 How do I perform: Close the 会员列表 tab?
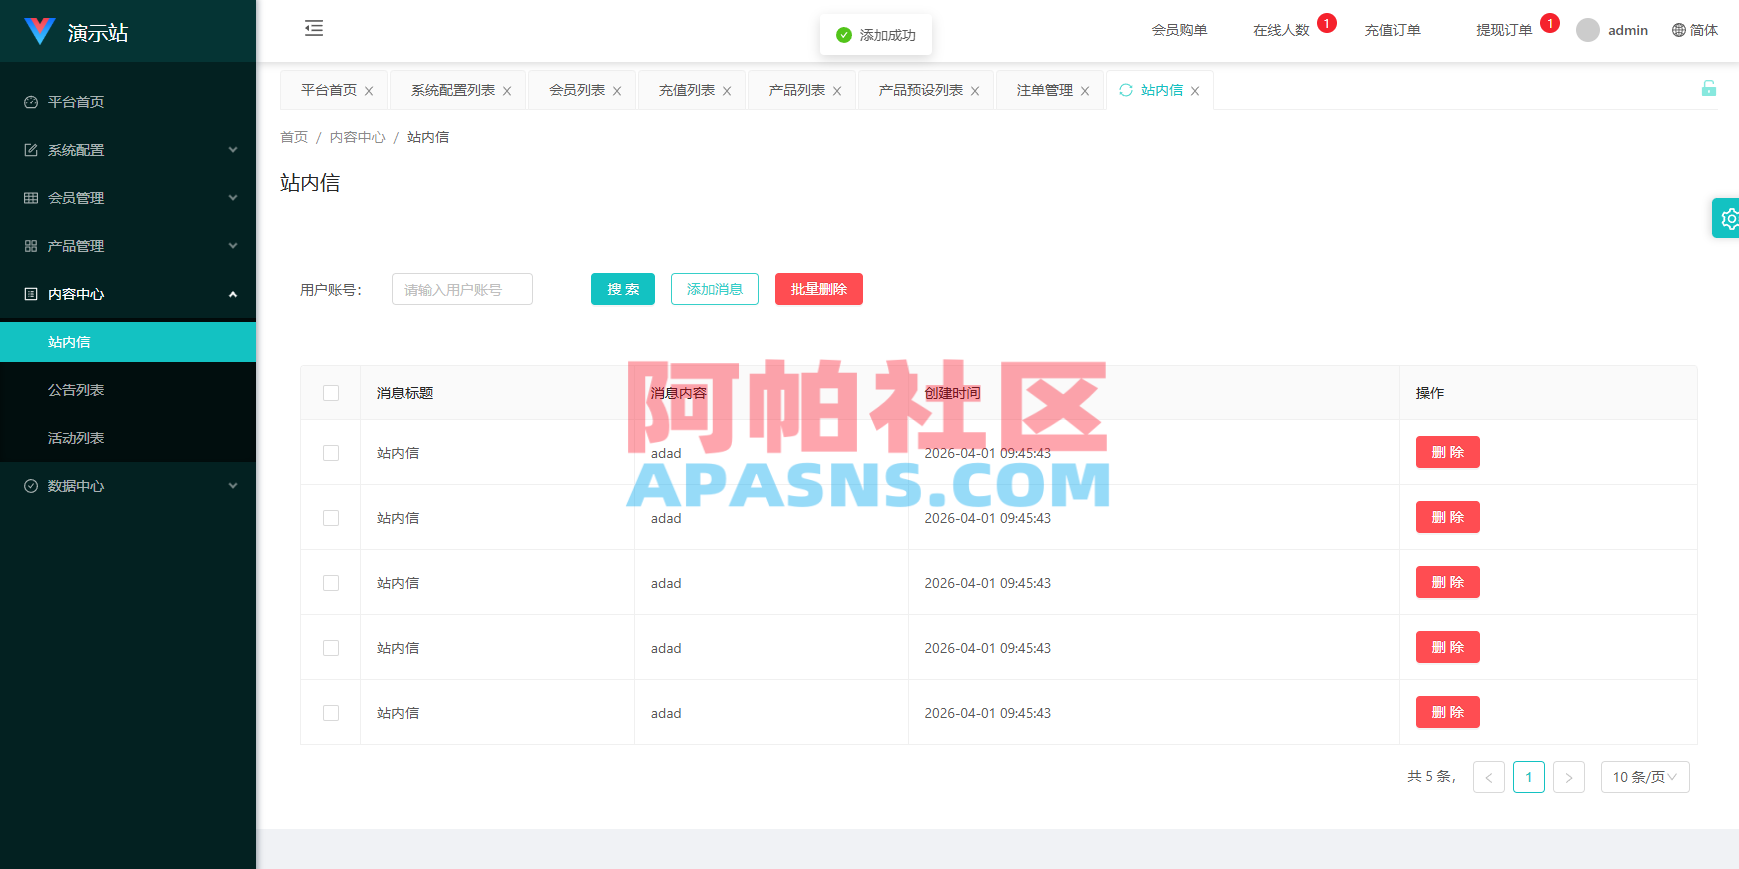[x=617, y=91]
